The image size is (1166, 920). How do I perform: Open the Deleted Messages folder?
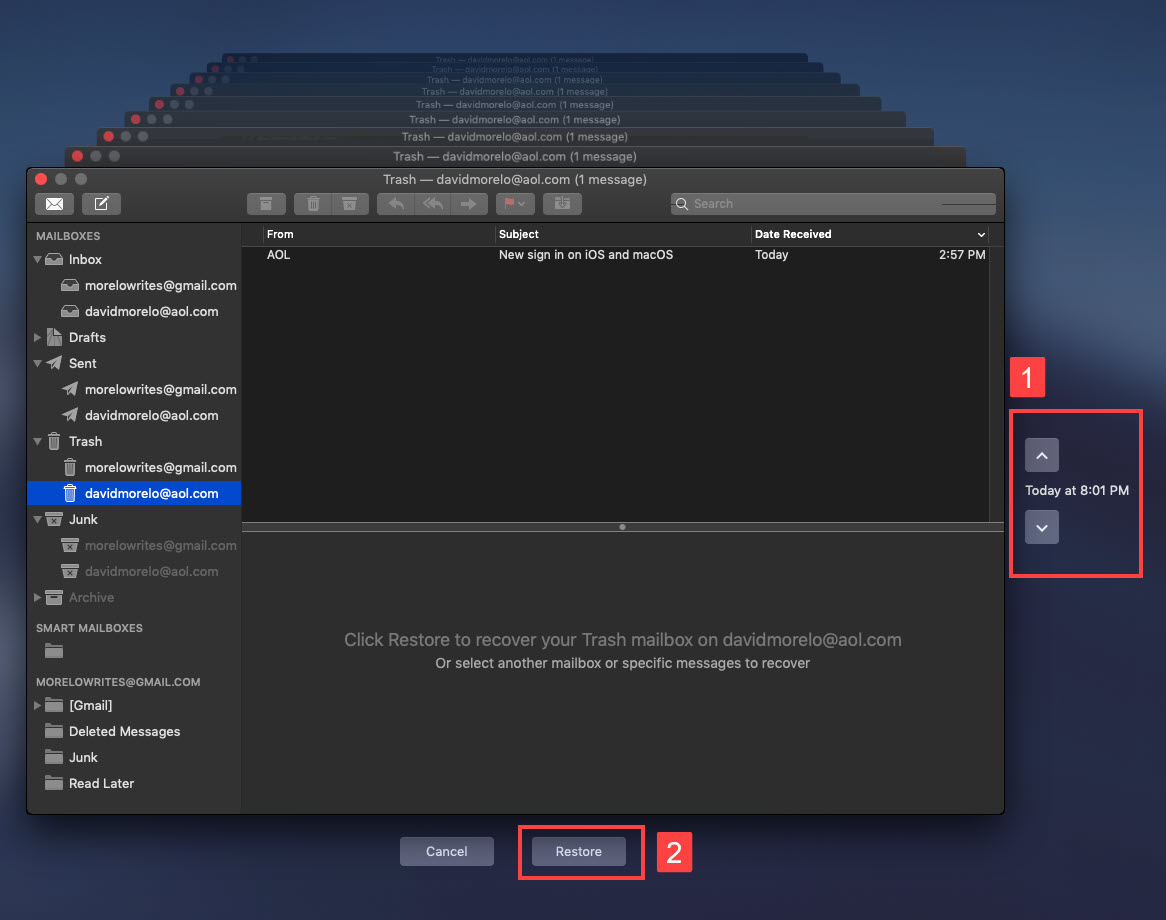[125, 732]
